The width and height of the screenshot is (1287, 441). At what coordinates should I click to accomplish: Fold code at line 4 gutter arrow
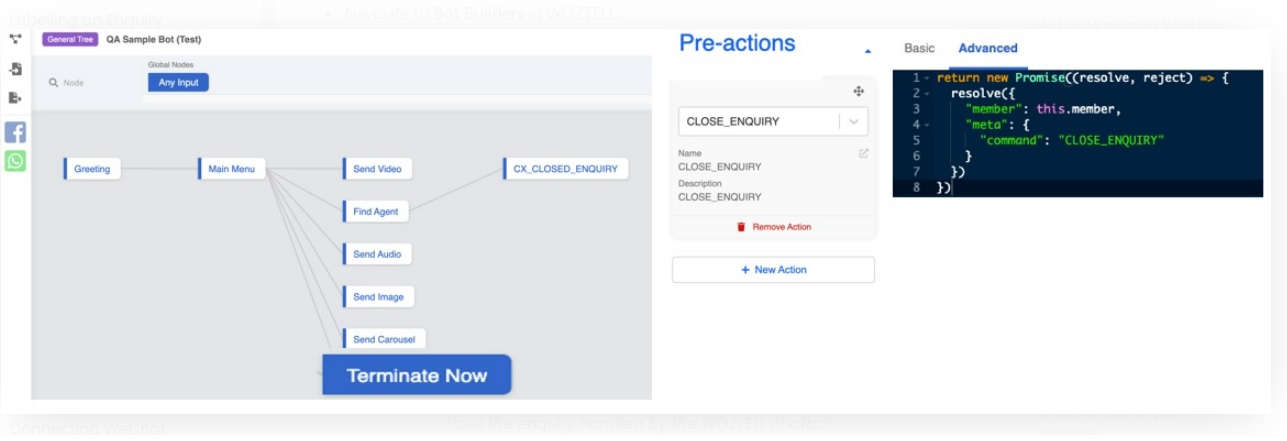pyautogui.click(x=927, y=125)
